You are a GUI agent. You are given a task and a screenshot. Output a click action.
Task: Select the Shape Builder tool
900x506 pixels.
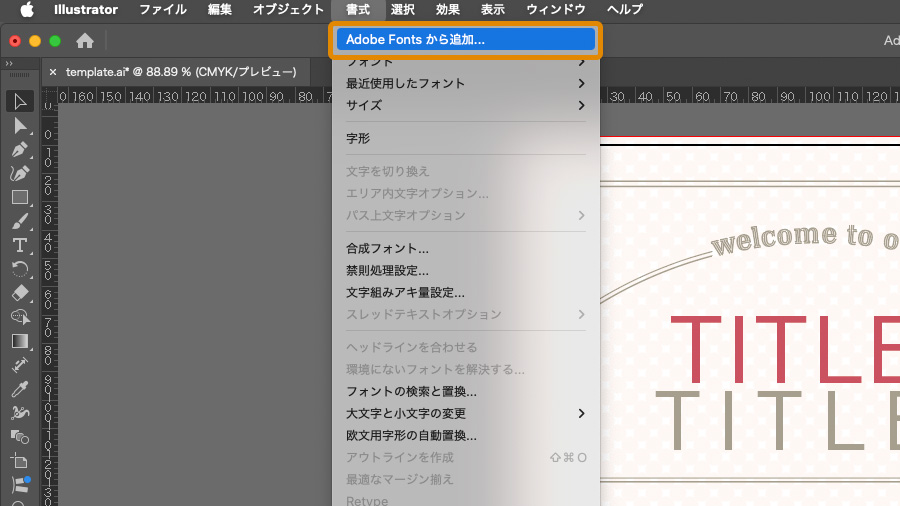20,317
